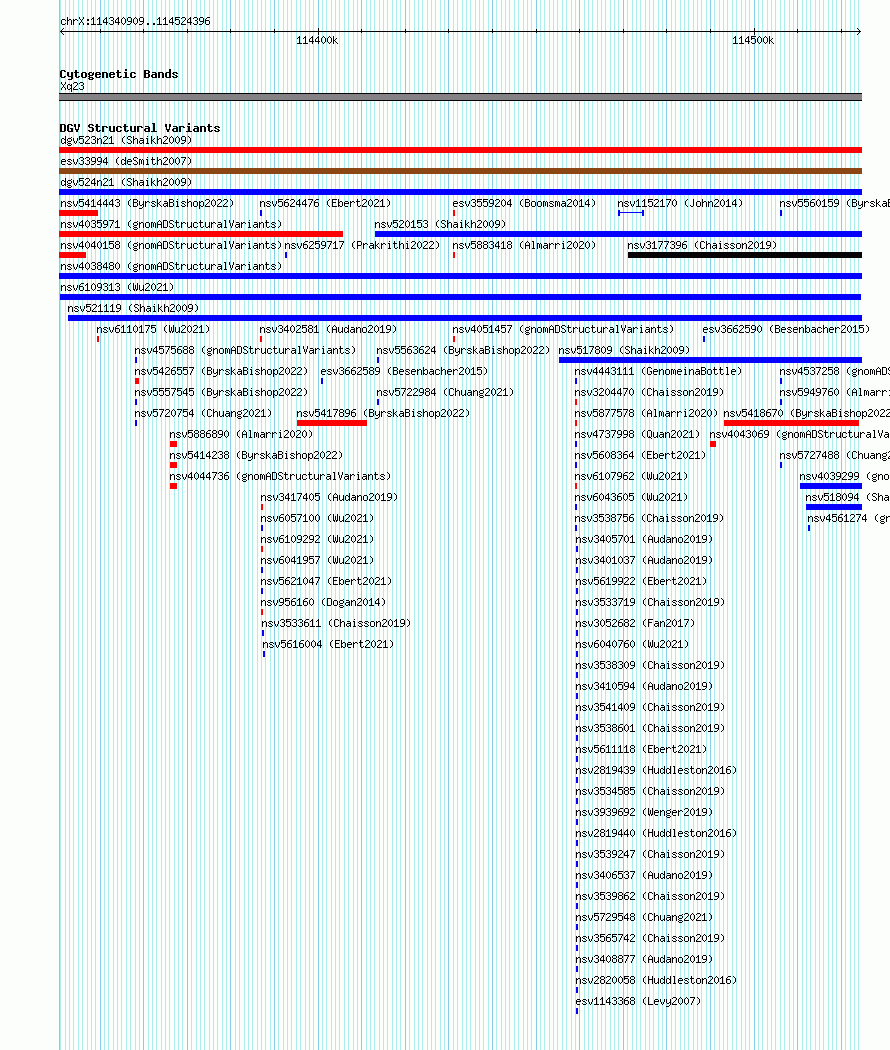The height and width of the screenshot is (1050, 890).
Task: Click nsv3417405 (Audano2019) label
Action: point(329,497)
